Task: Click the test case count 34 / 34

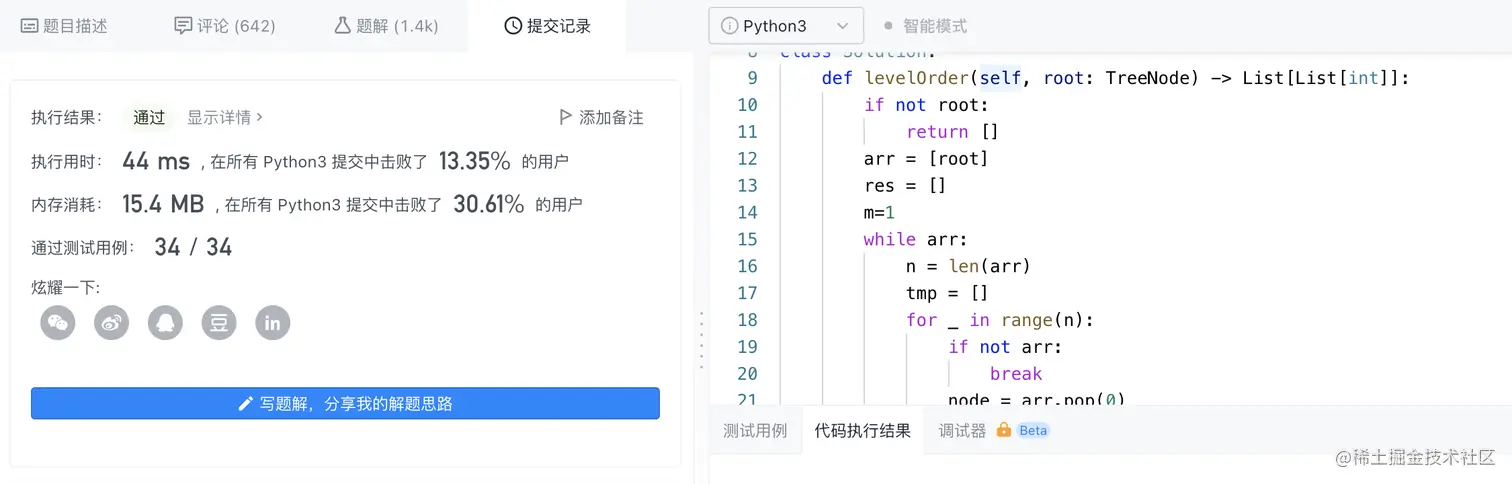Action: tap(193, 247)
